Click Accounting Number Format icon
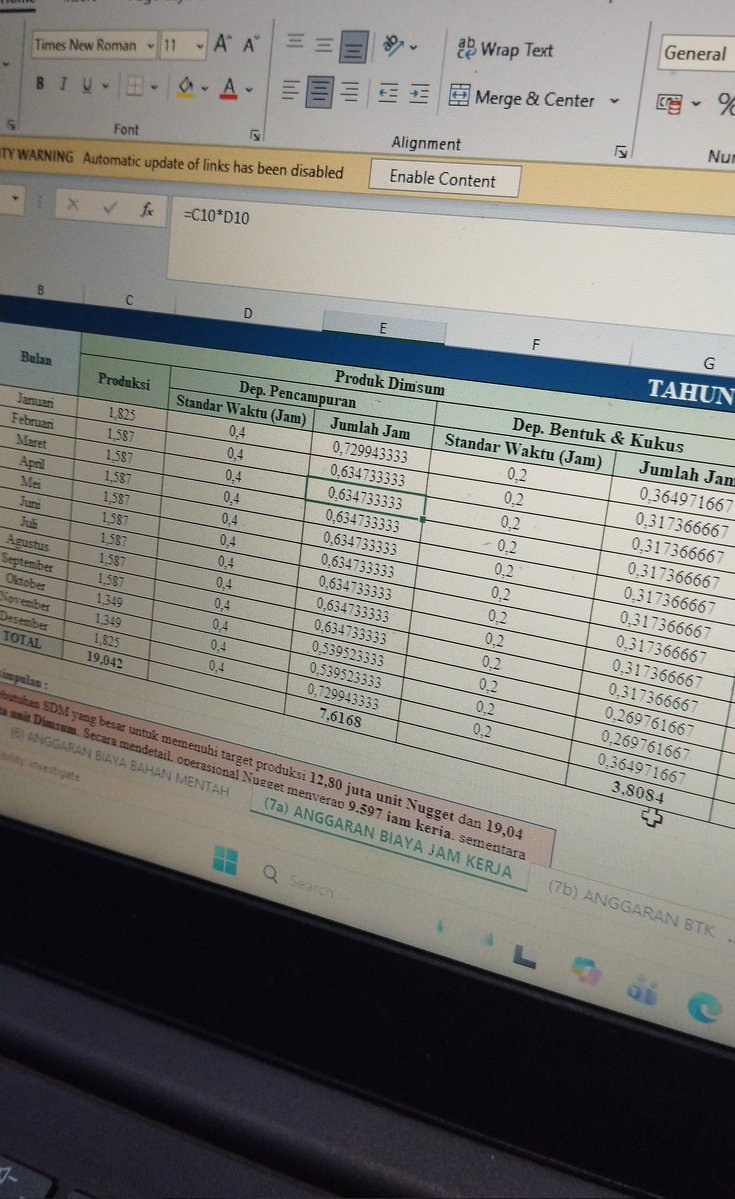The width and height of the screenshot is (735, 1199). point(669,103)
